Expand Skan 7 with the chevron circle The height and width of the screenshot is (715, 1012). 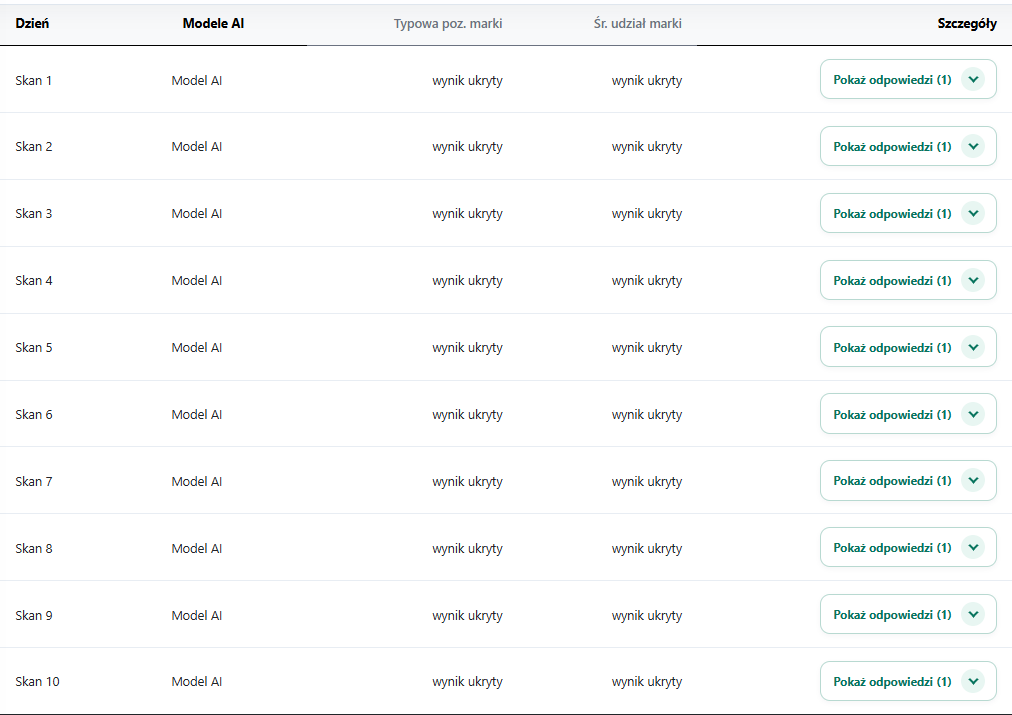[x=973, y=481]
